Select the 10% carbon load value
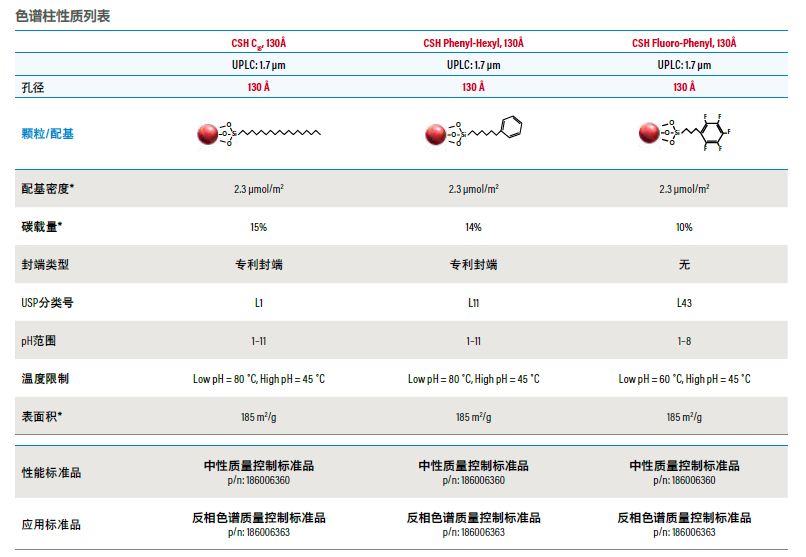 point(684,227)
